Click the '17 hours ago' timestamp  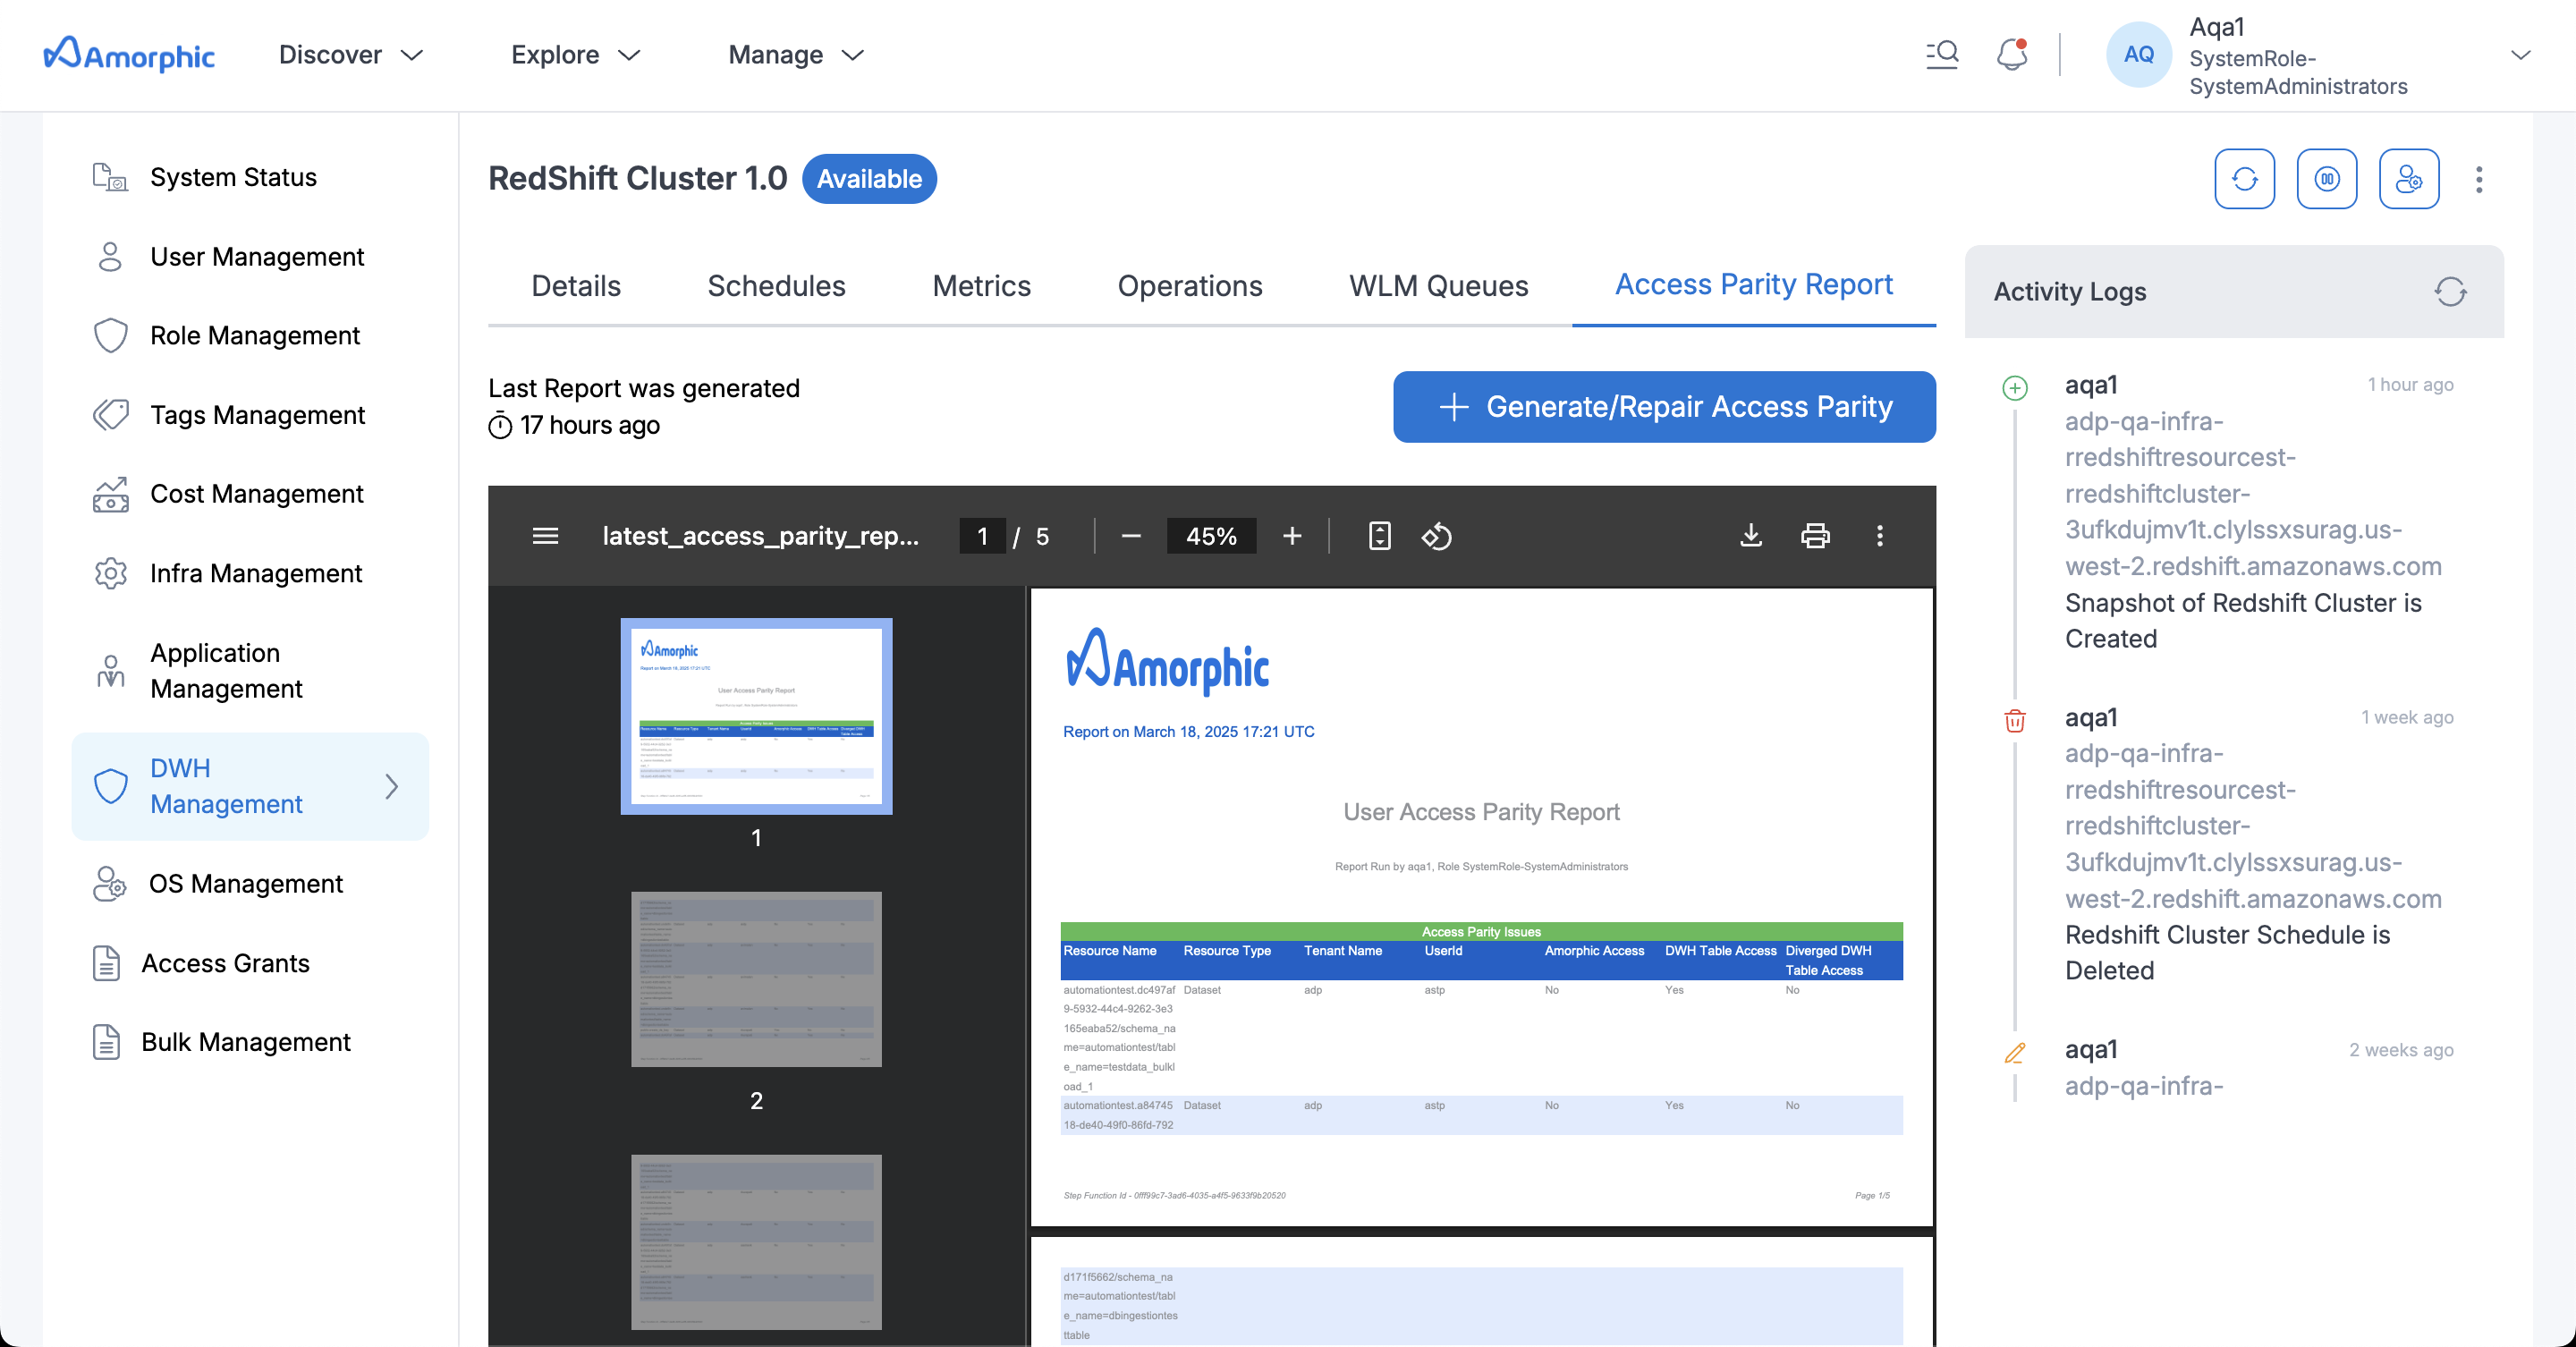pyautogui.click(x=589, y=426)
